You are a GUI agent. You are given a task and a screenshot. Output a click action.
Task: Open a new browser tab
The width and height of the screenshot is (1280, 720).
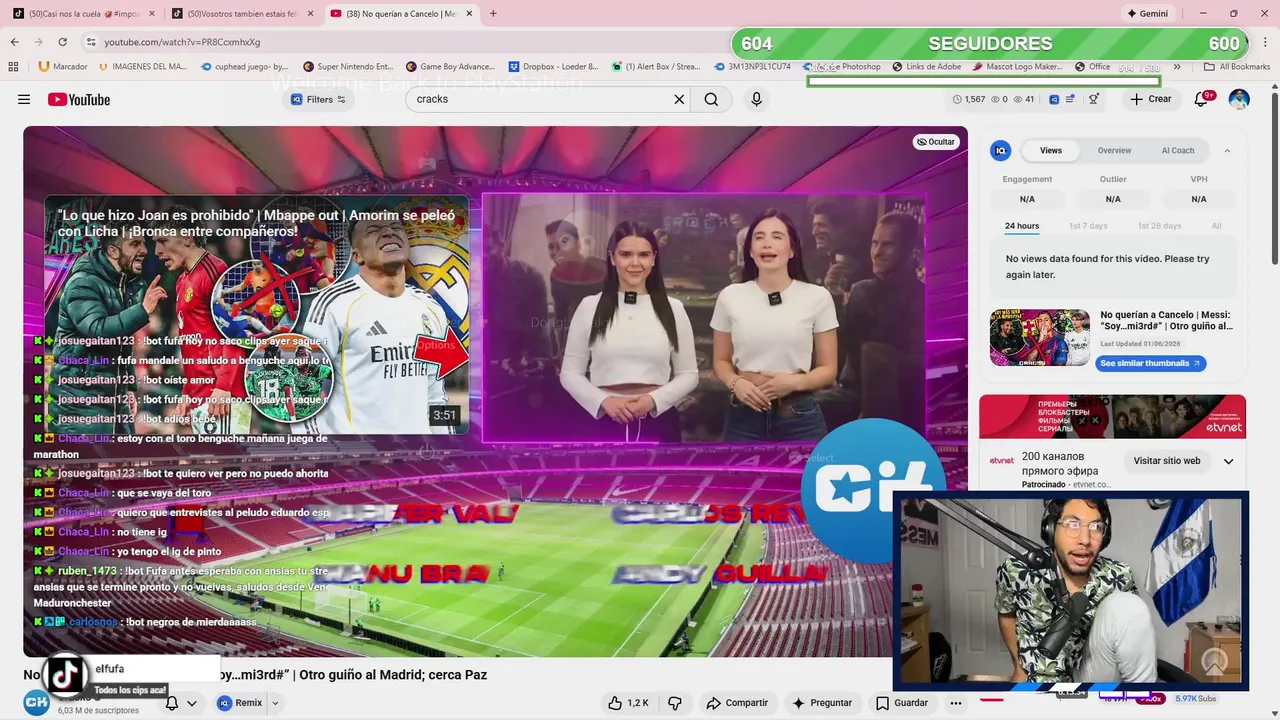point(493,13)
